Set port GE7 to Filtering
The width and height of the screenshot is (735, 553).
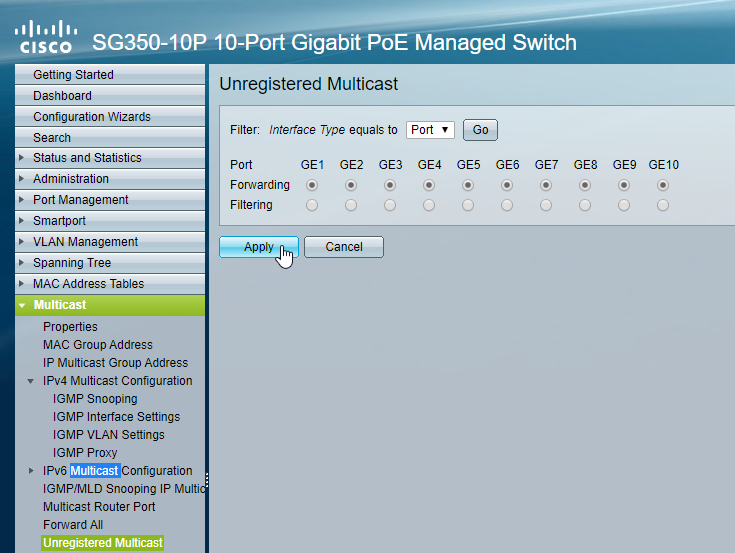pos(546,205)
